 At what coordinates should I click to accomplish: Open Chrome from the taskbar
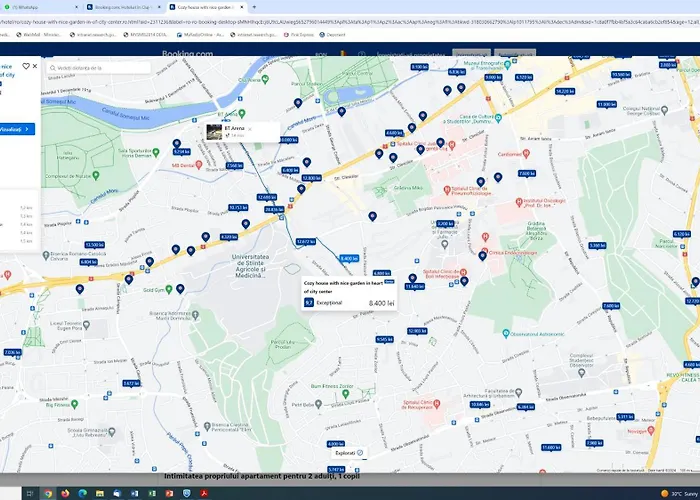click(49, 493)
